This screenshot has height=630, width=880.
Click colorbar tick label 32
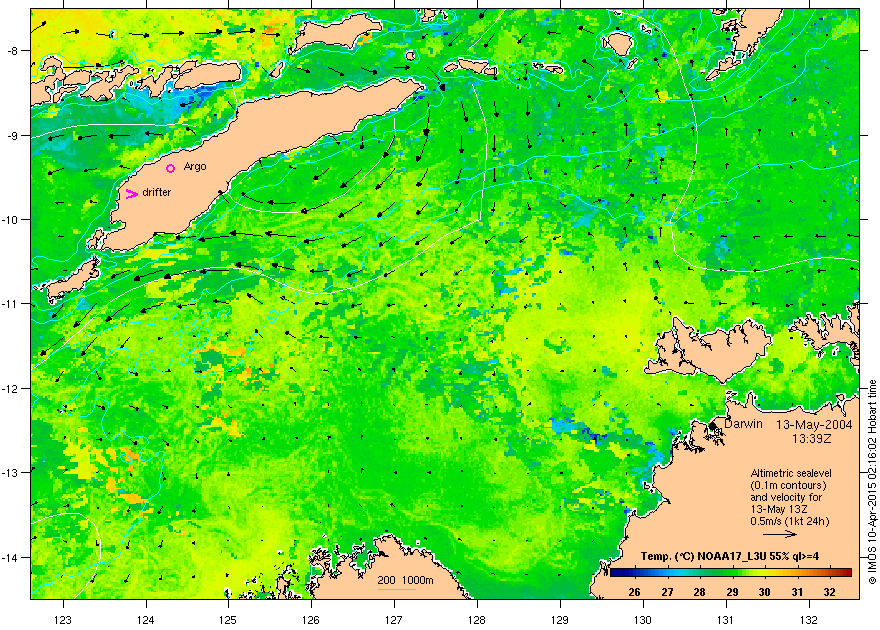coord(829,592)
